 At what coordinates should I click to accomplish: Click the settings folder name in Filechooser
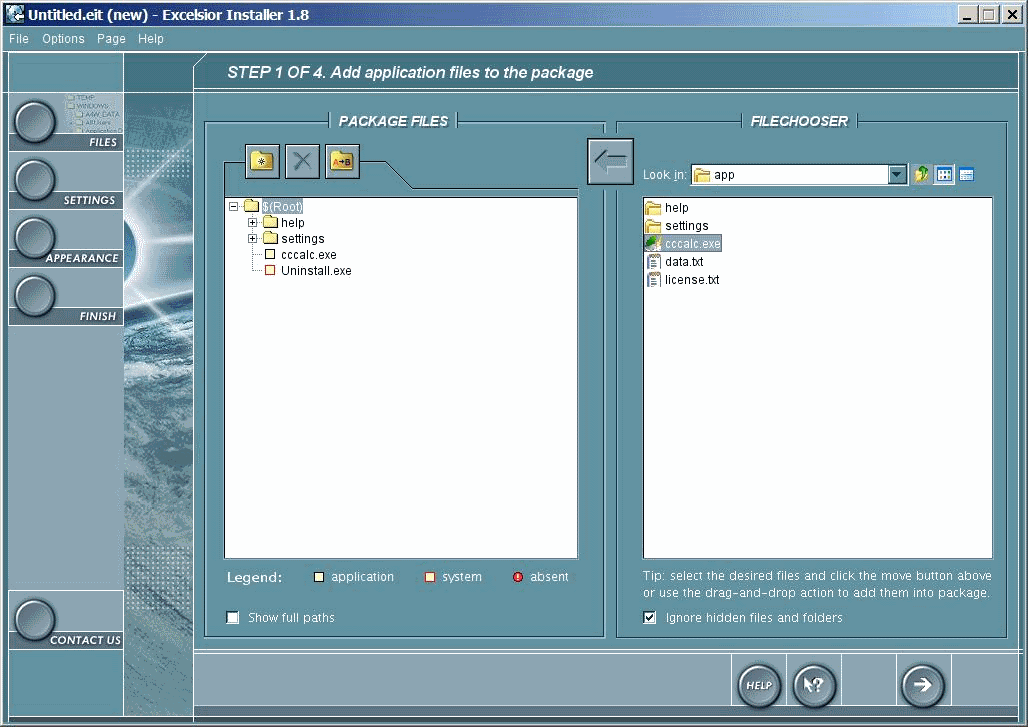tap(686, 226)
